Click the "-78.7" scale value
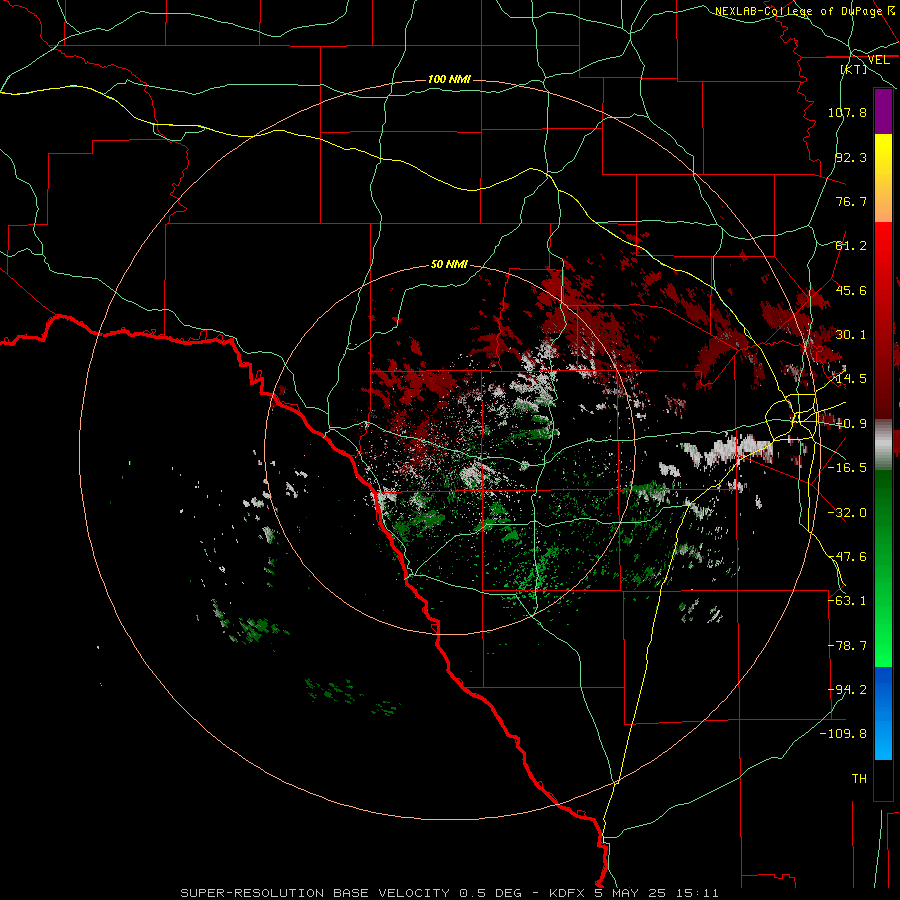This screenshot has width=900, height=900. [x=847, y=646]
